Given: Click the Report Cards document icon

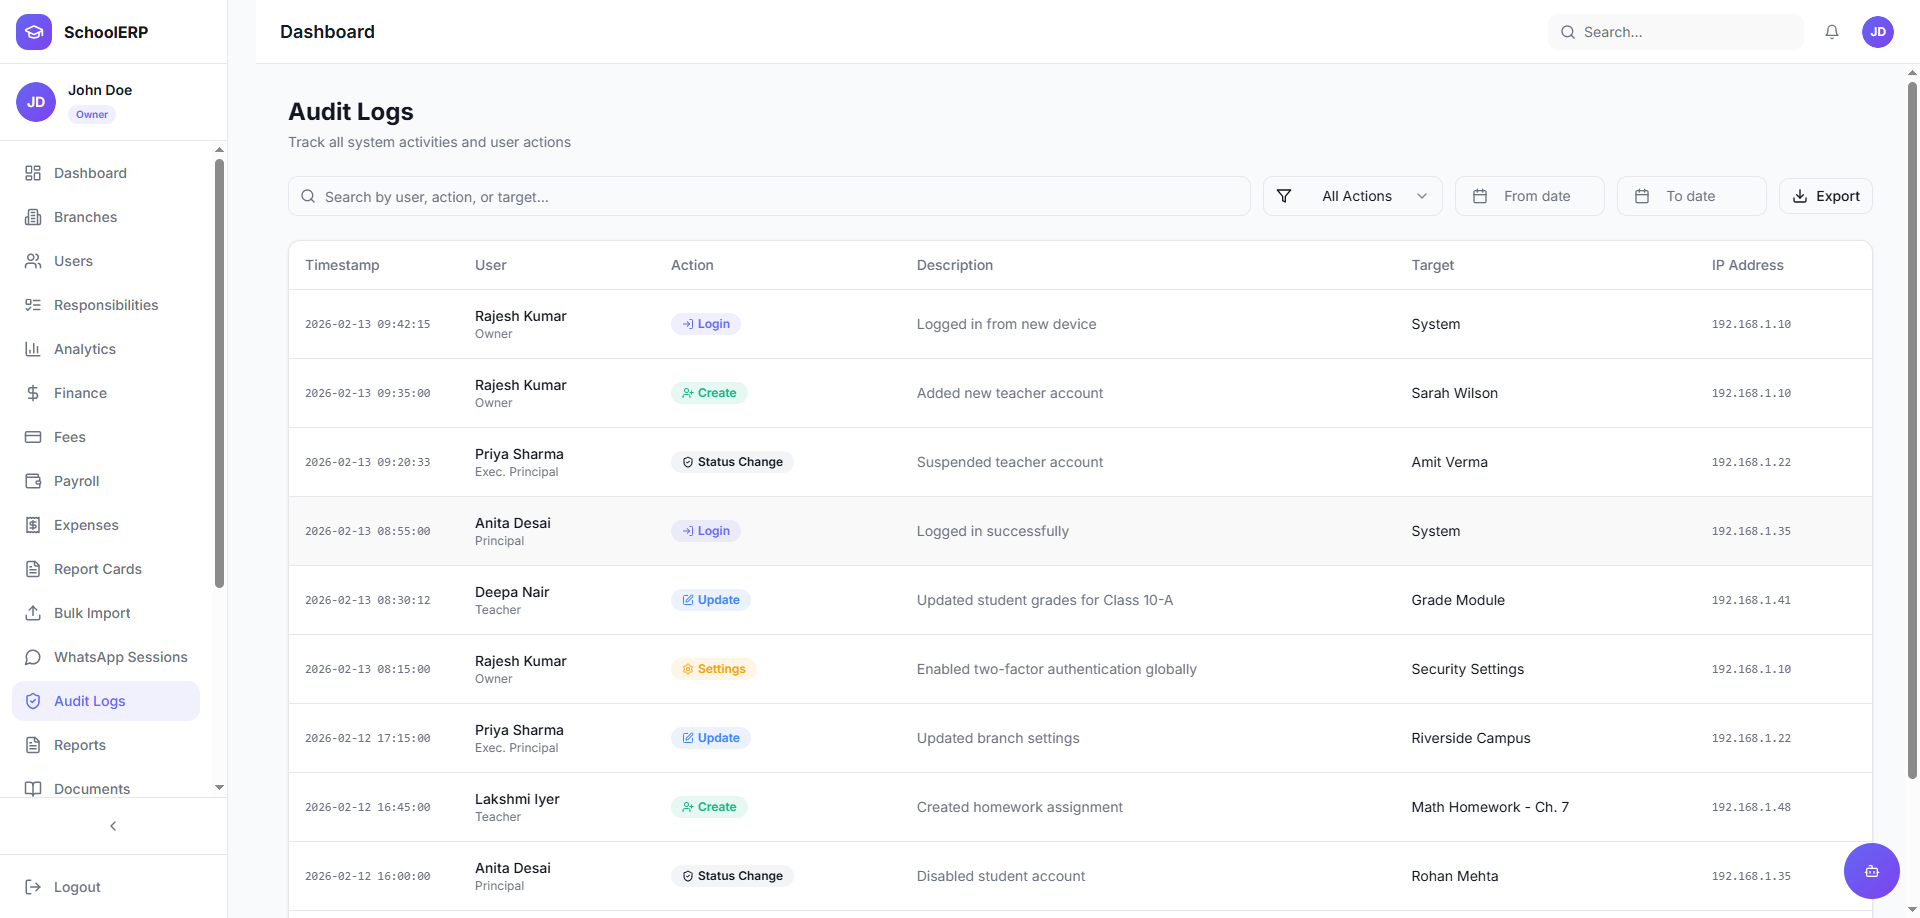Looking at the screenshot, I should pyautogui.click(x=33, y=569).
